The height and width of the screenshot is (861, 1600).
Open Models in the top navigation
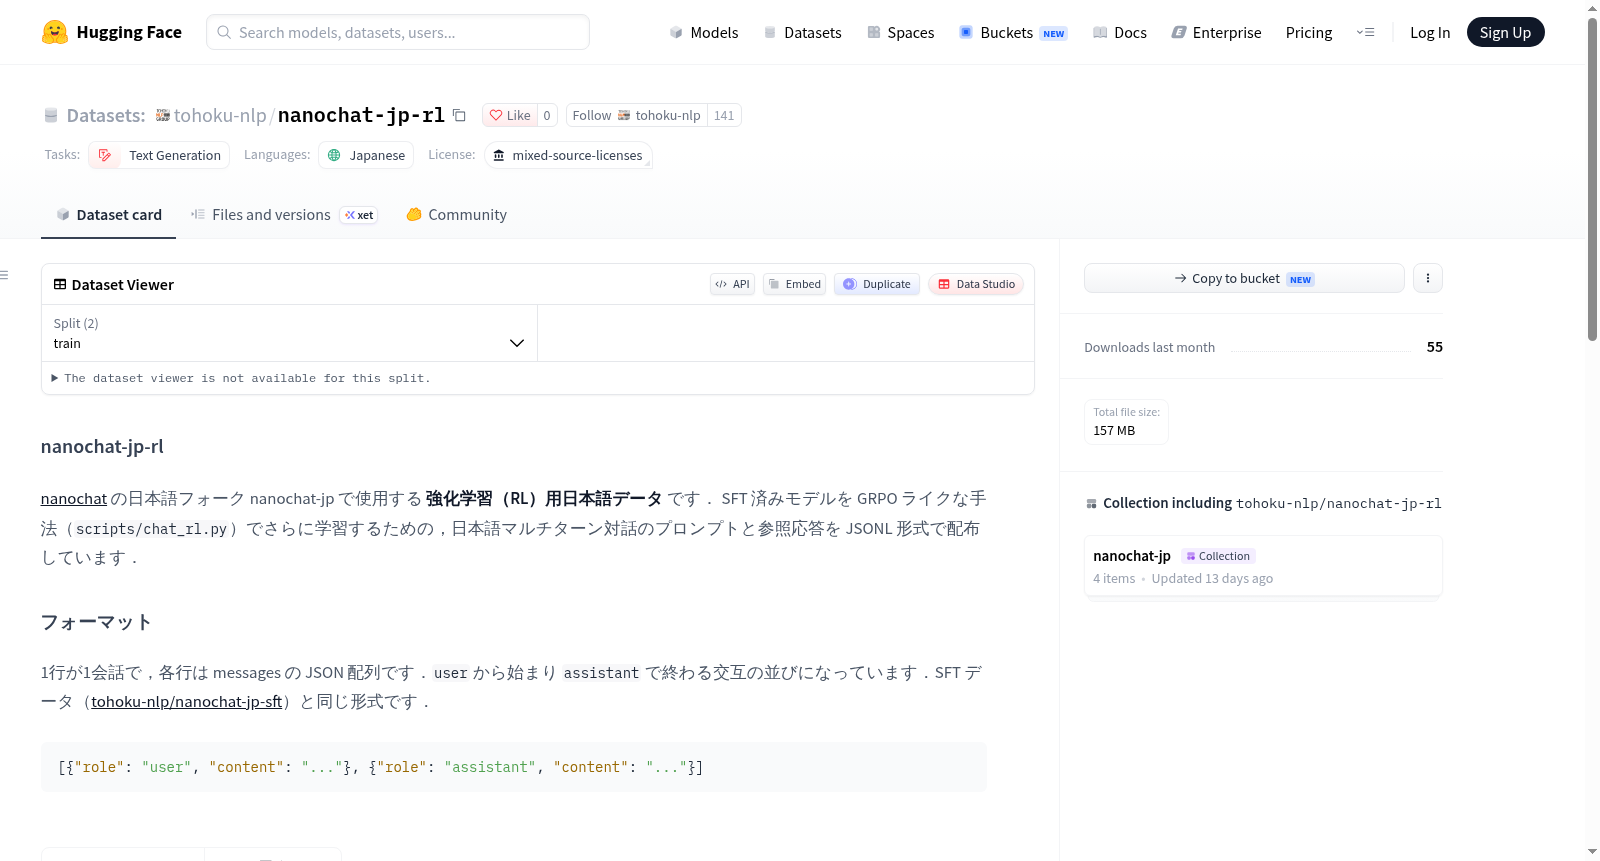(x=703, y=32)
